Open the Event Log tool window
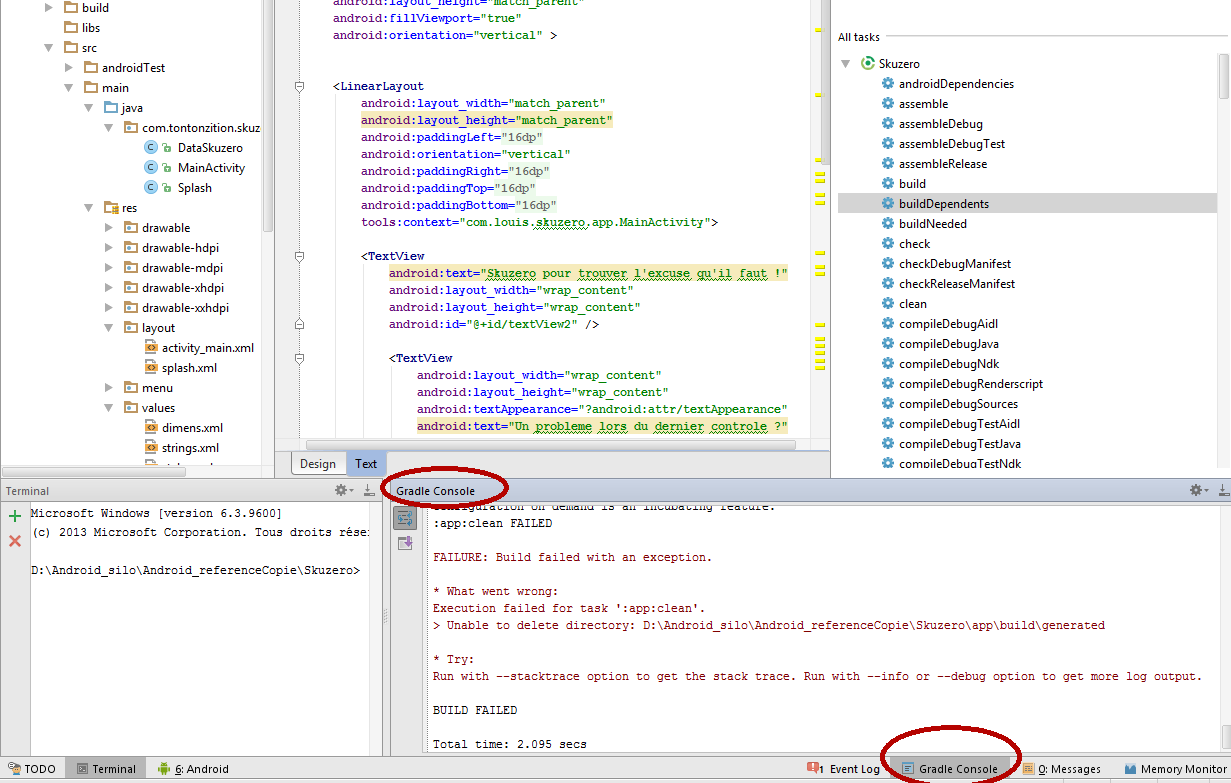This screenshot has height=783, width=1231. pos(843,769)
